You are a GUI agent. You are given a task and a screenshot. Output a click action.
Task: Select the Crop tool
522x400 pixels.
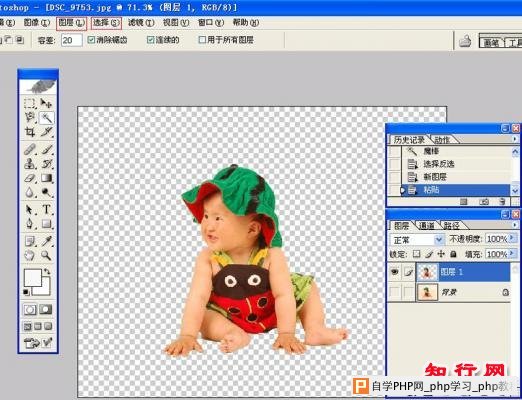[30, 132]
